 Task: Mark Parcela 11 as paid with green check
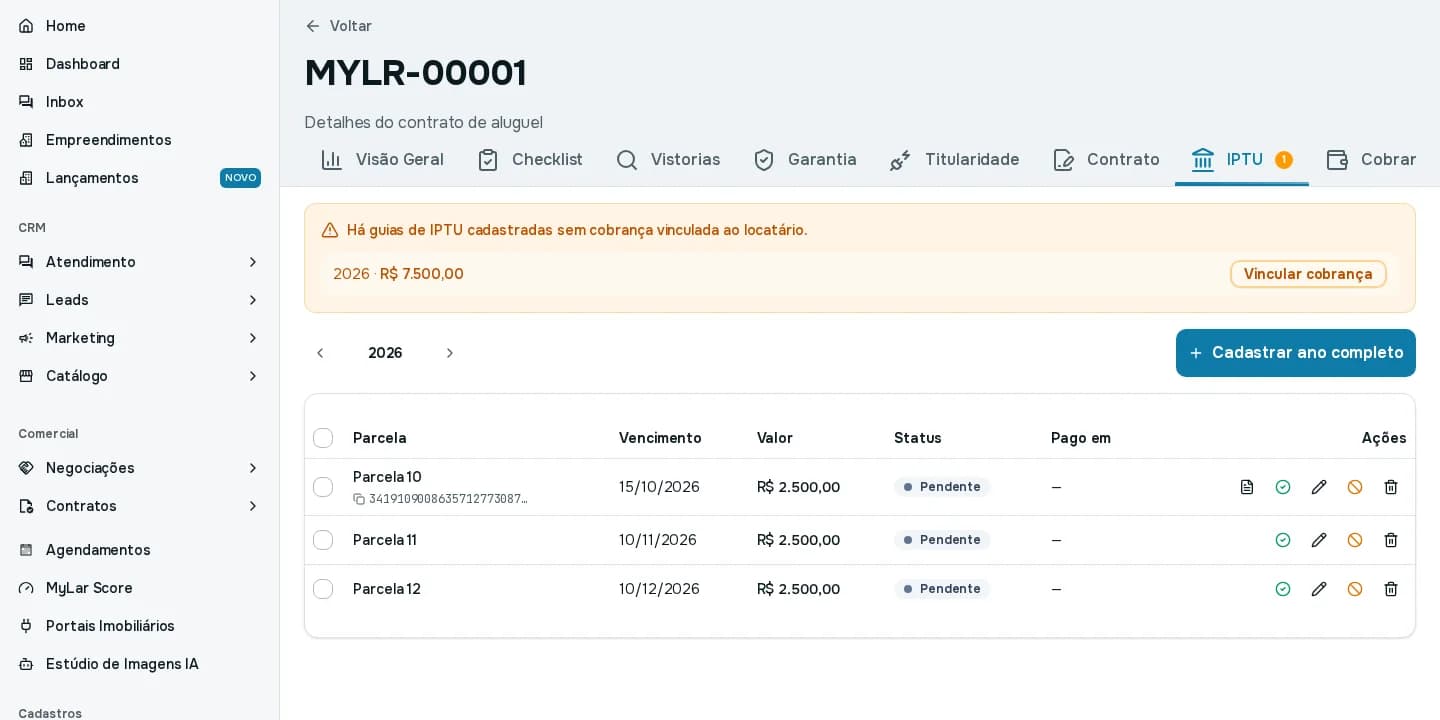click(x=1283, y=540)
